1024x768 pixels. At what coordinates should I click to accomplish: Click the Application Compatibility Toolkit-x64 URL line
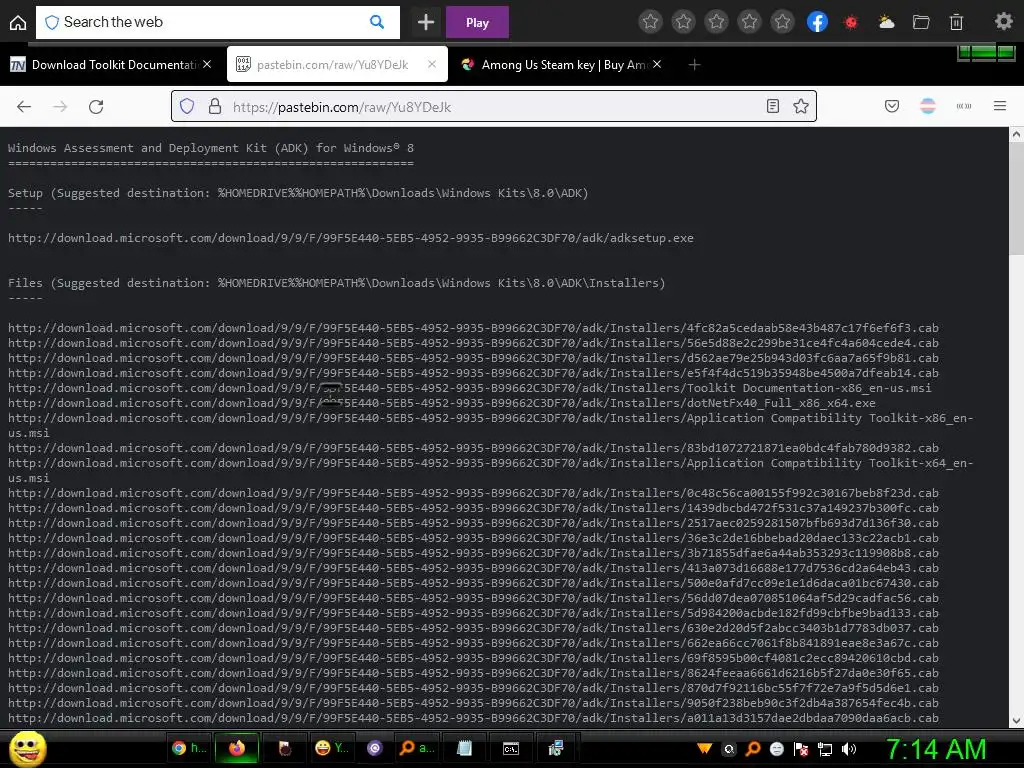click(x=490, y=470)
